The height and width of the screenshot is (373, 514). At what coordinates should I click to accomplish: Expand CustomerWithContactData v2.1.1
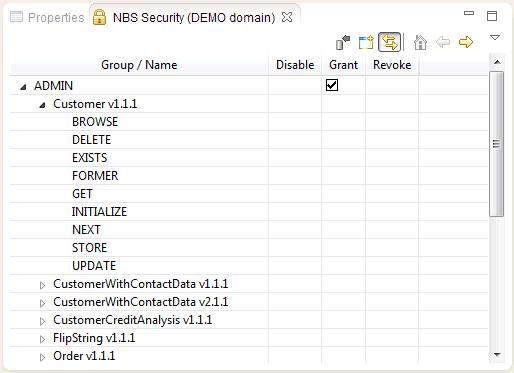click(42, 303)
